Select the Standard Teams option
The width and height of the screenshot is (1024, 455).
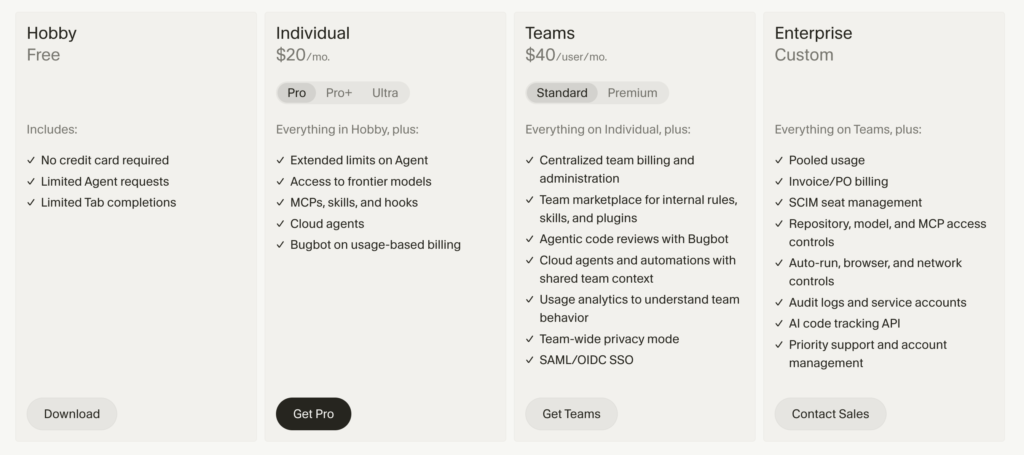click(562, 93)
